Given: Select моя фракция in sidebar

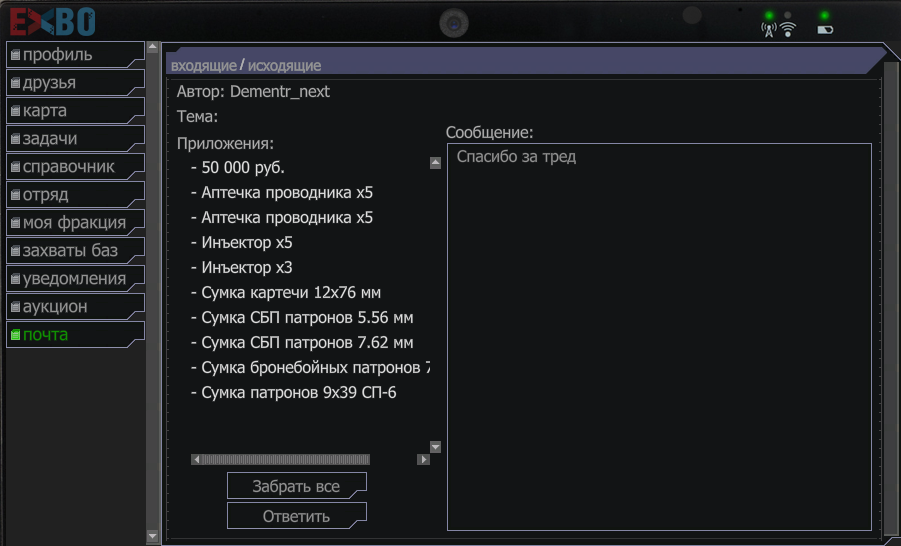Looking at the screenshot, I should 74,222.
